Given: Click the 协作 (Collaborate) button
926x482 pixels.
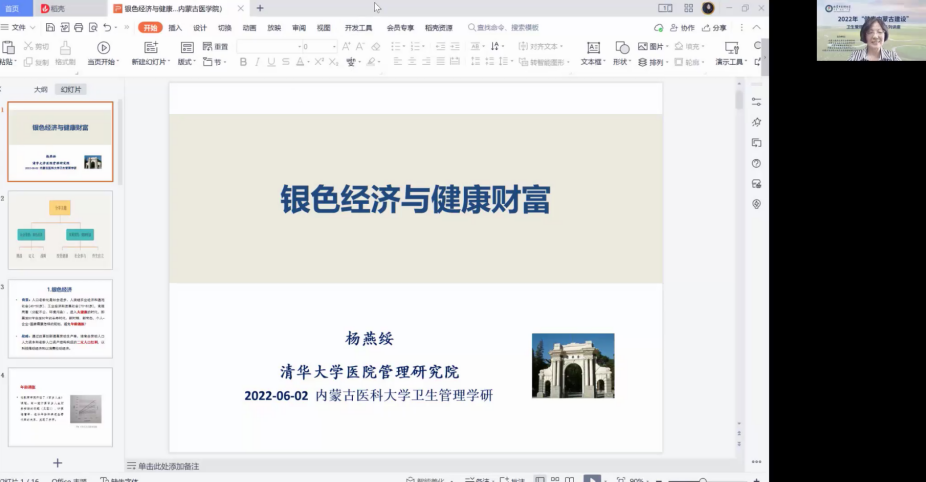Looking at the screenshot, I should coord(682,28).
